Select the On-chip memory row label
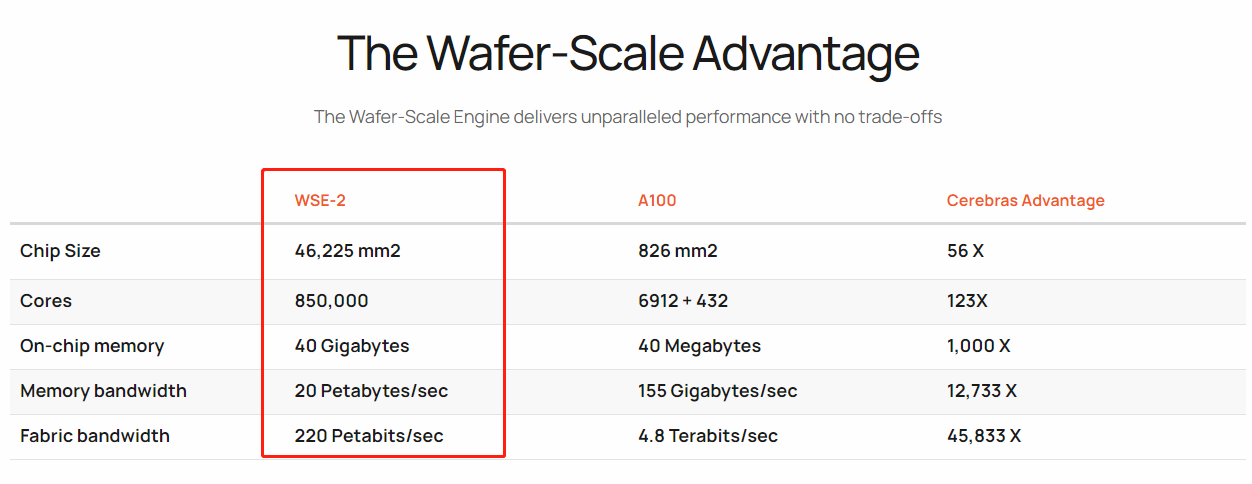The height and width of the screenshot is (484, 1252). click(x=92, y=346)
